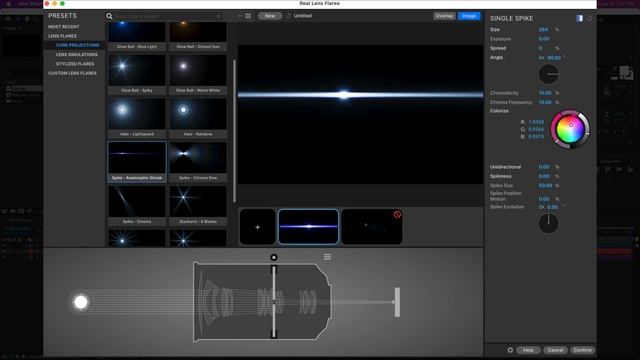Clear the preset search with the X icon
The image size is (640, 360).
click(x=218, y=16)
